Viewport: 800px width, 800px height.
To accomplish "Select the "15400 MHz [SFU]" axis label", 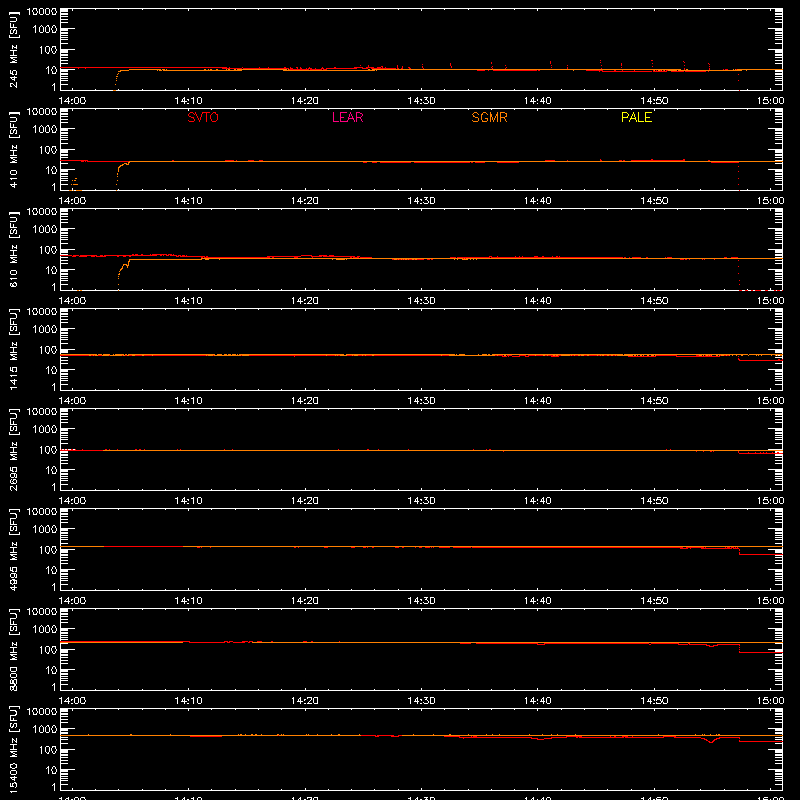I will coord(14,749).
